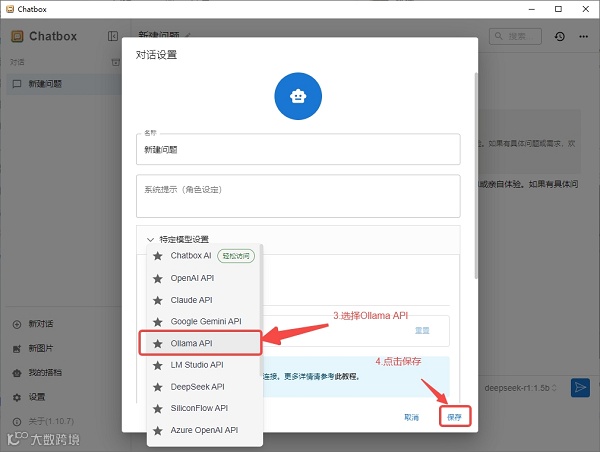600x452 pixels.
Task: Open the three-dot more options menu
Action: [x=583, y=36]
